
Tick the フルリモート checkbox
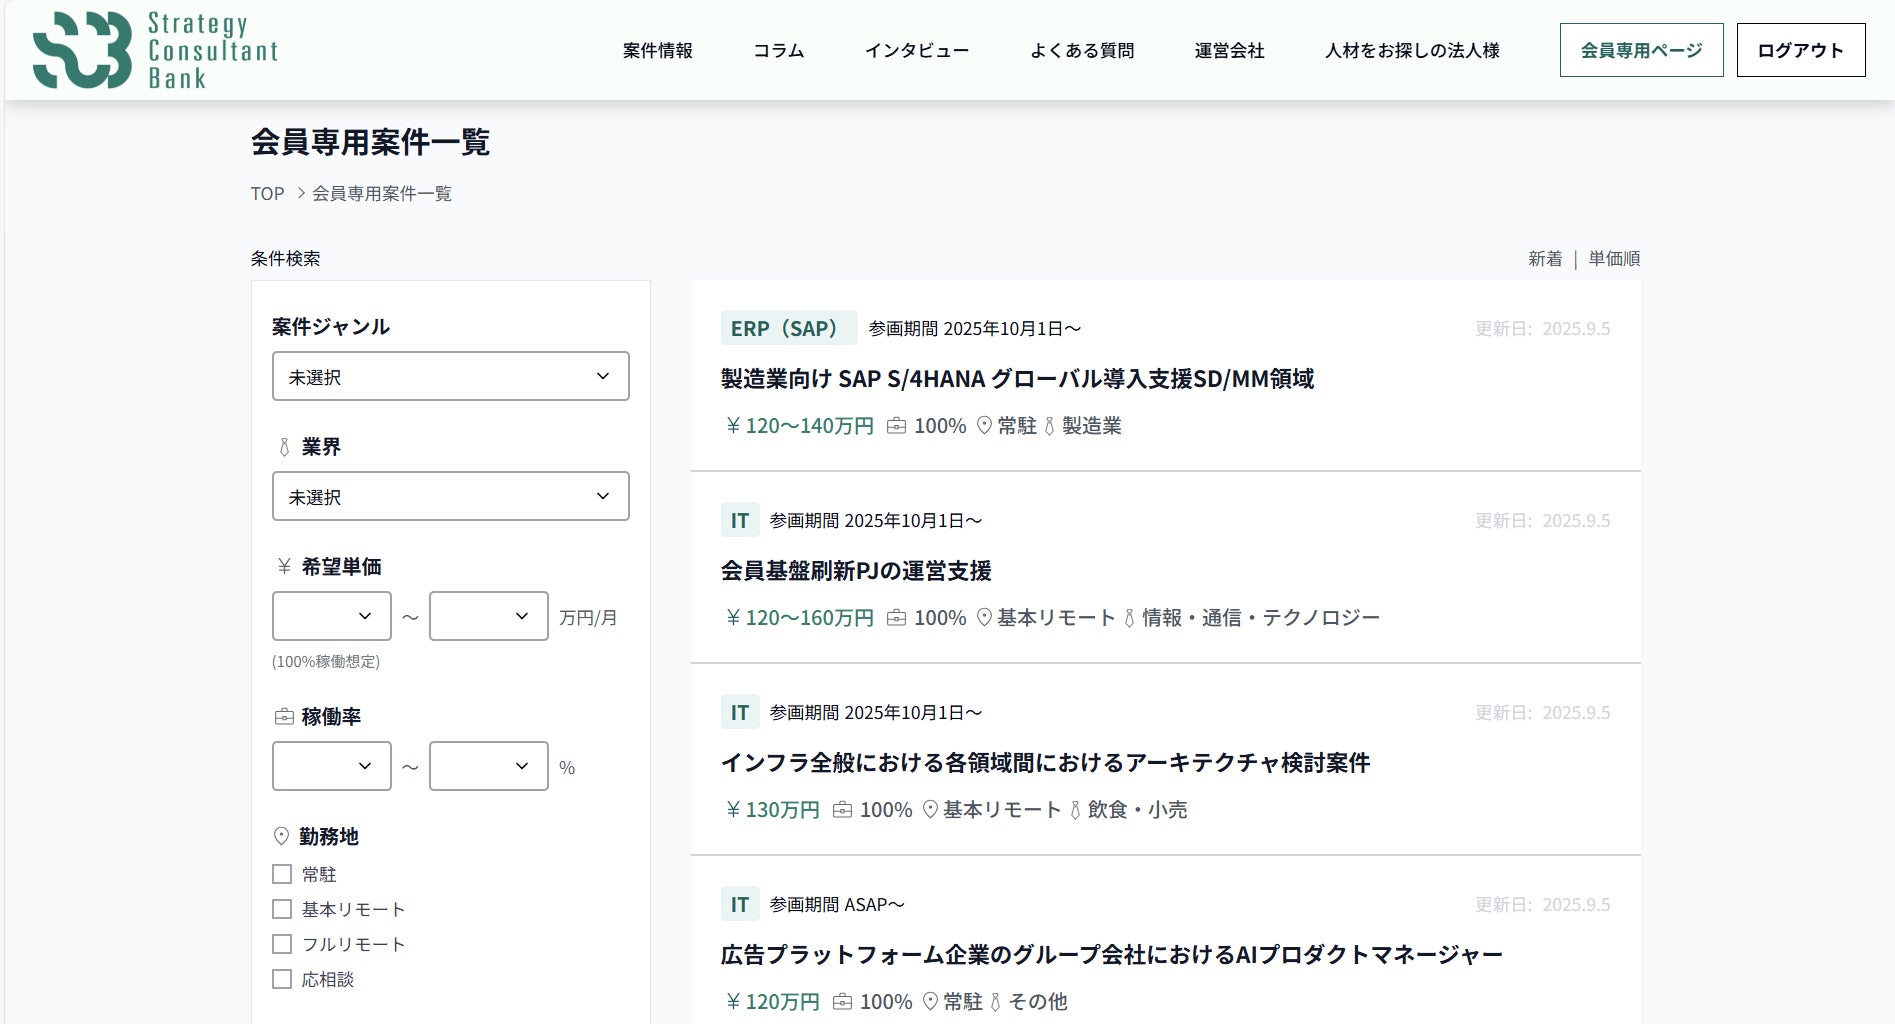point(282,944)
